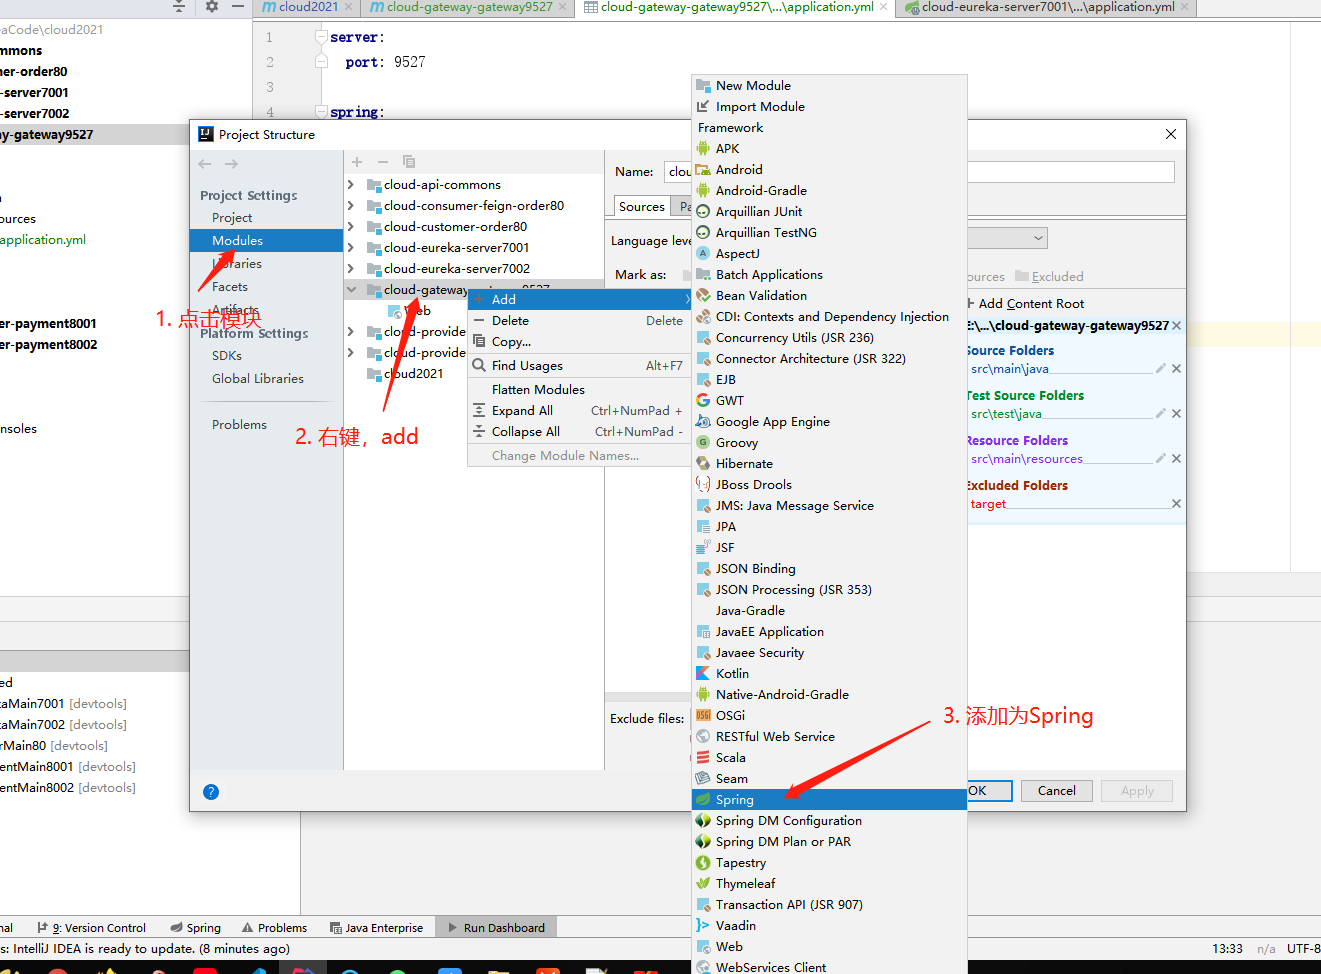Image resolution: width=1321 pixels, height=974 pixels.
Task: Expand cloud-eureka-server7001 module node
Action: click(351, 248)
